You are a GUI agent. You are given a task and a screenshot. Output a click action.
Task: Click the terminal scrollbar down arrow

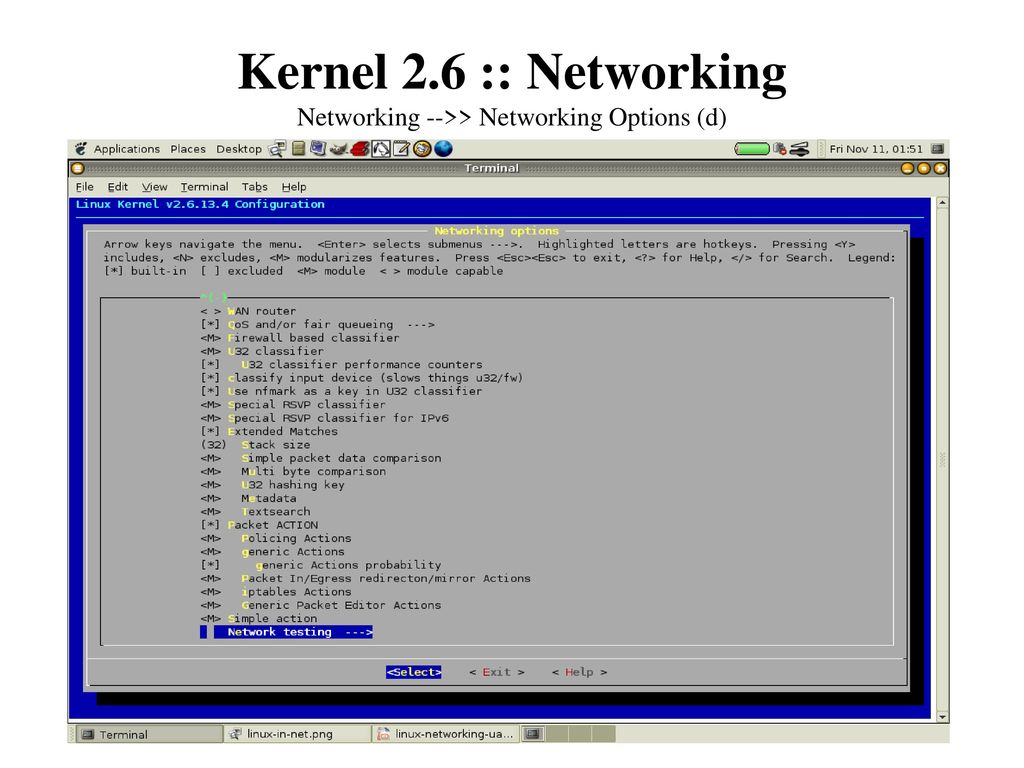click(942, 716)
